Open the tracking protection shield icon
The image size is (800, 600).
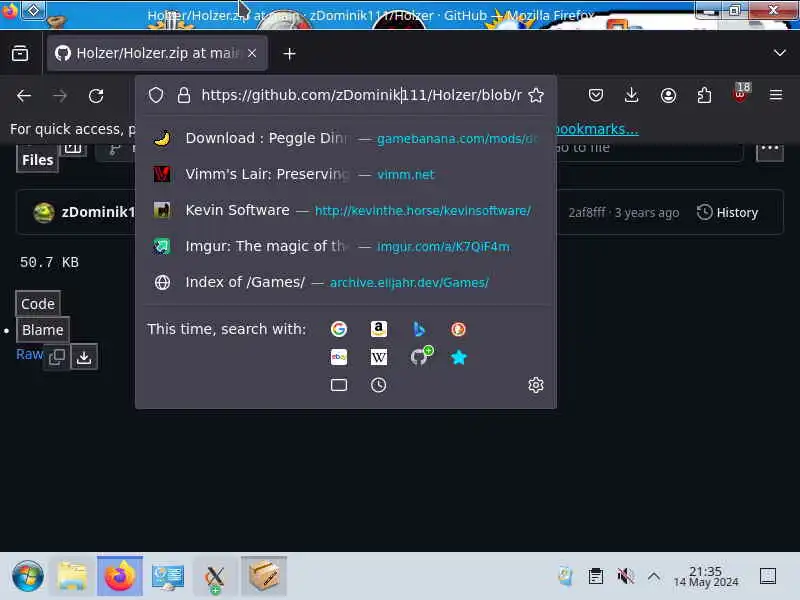coord(156,95)
